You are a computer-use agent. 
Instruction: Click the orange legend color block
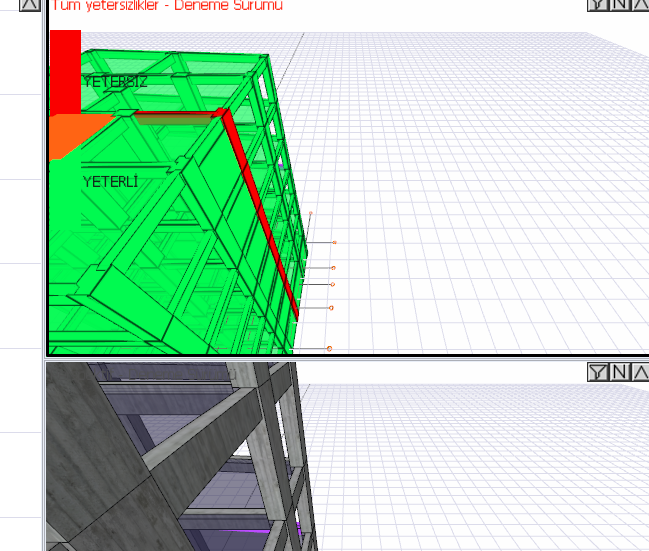pos(66,134)
